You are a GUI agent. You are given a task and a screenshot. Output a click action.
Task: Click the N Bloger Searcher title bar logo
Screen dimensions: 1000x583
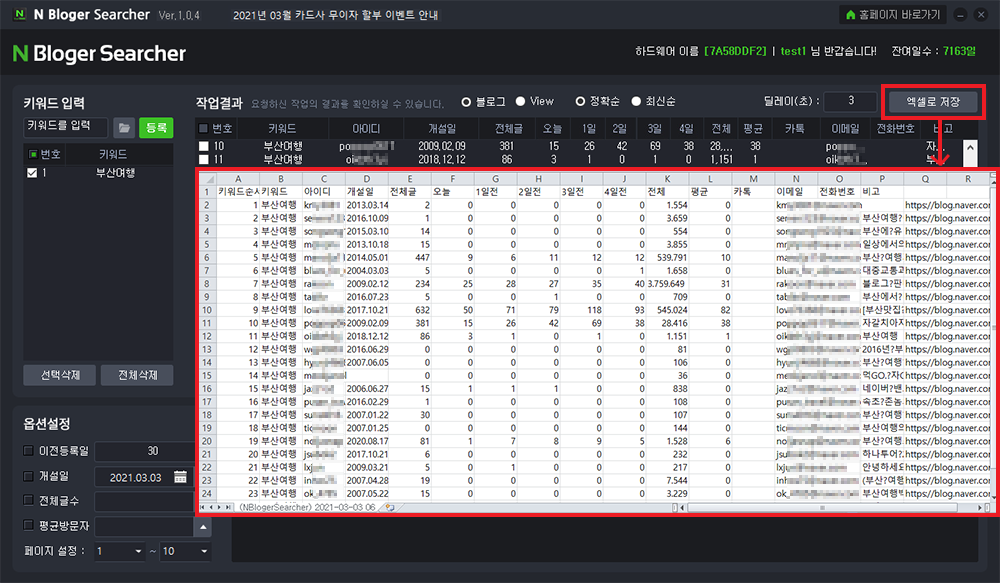tap(20, 14)
